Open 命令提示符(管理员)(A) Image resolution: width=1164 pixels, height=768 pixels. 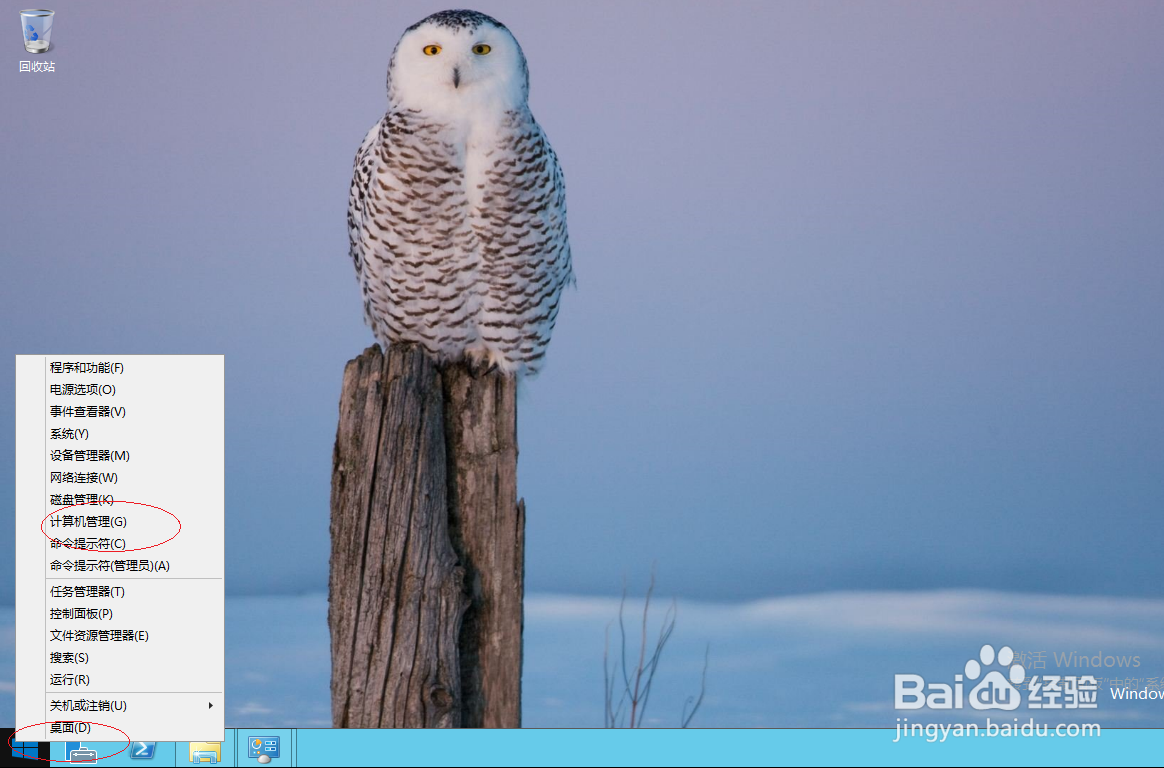click(x=120, y=566)
